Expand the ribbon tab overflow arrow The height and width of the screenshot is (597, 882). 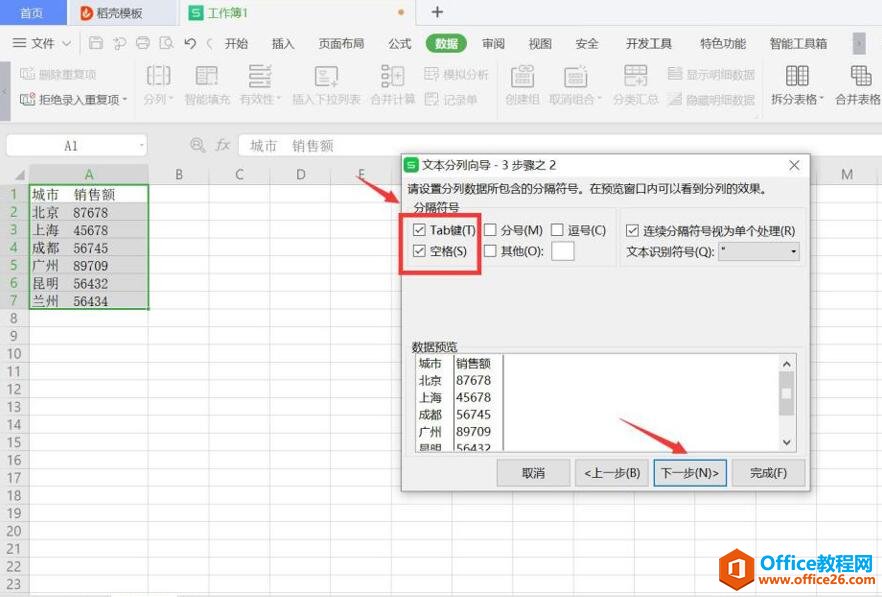coord(859,43)
